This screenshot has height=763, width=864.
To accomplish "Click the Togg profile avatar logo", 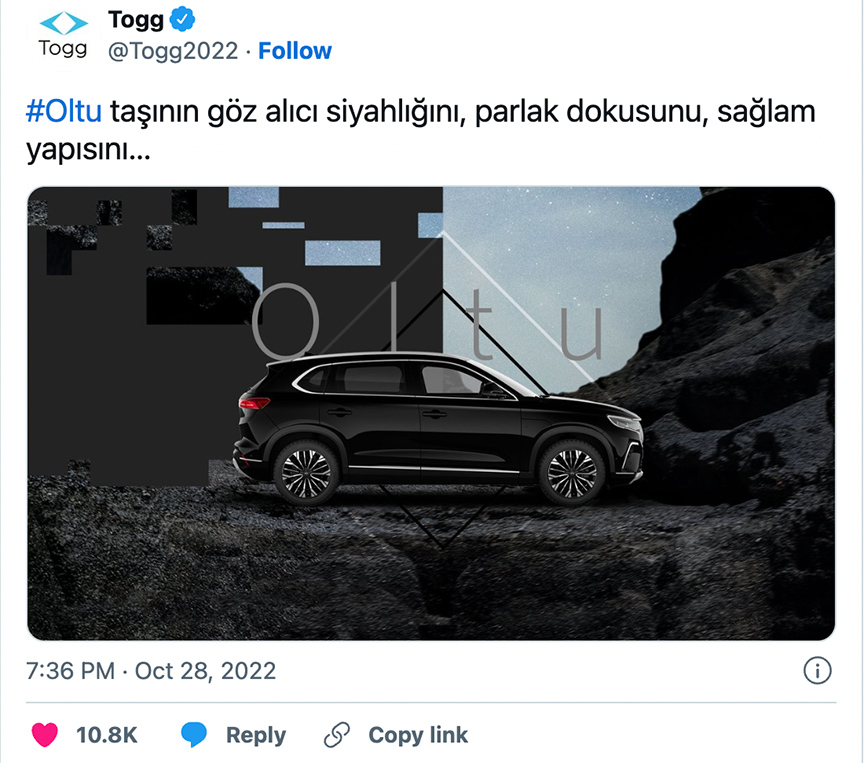I will (x=63, y=34).
